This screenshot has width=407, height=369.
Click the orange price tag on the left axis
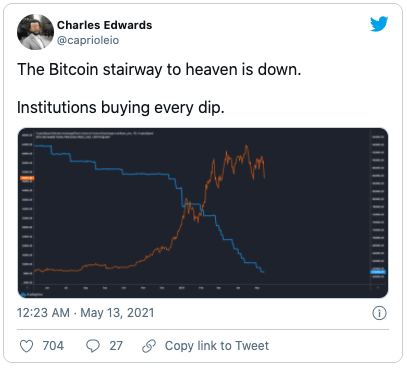pos(27,178)
